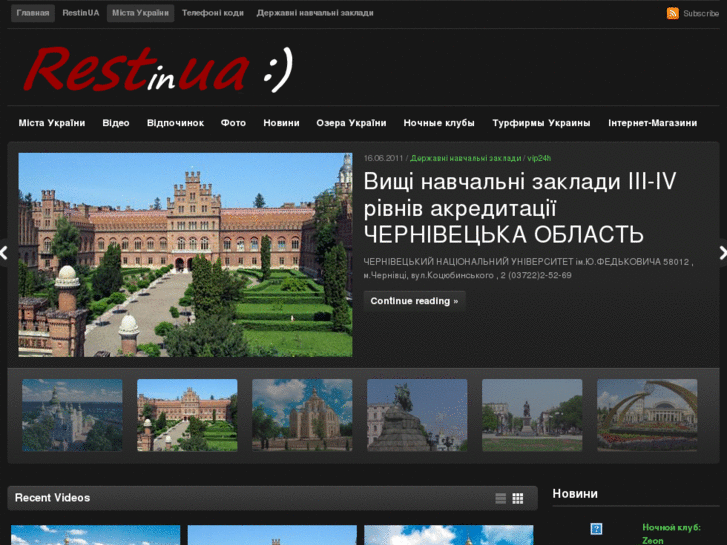Switch Recent Videos to list view
This screenshot has height=545, width=727.
tap(500, 498)
